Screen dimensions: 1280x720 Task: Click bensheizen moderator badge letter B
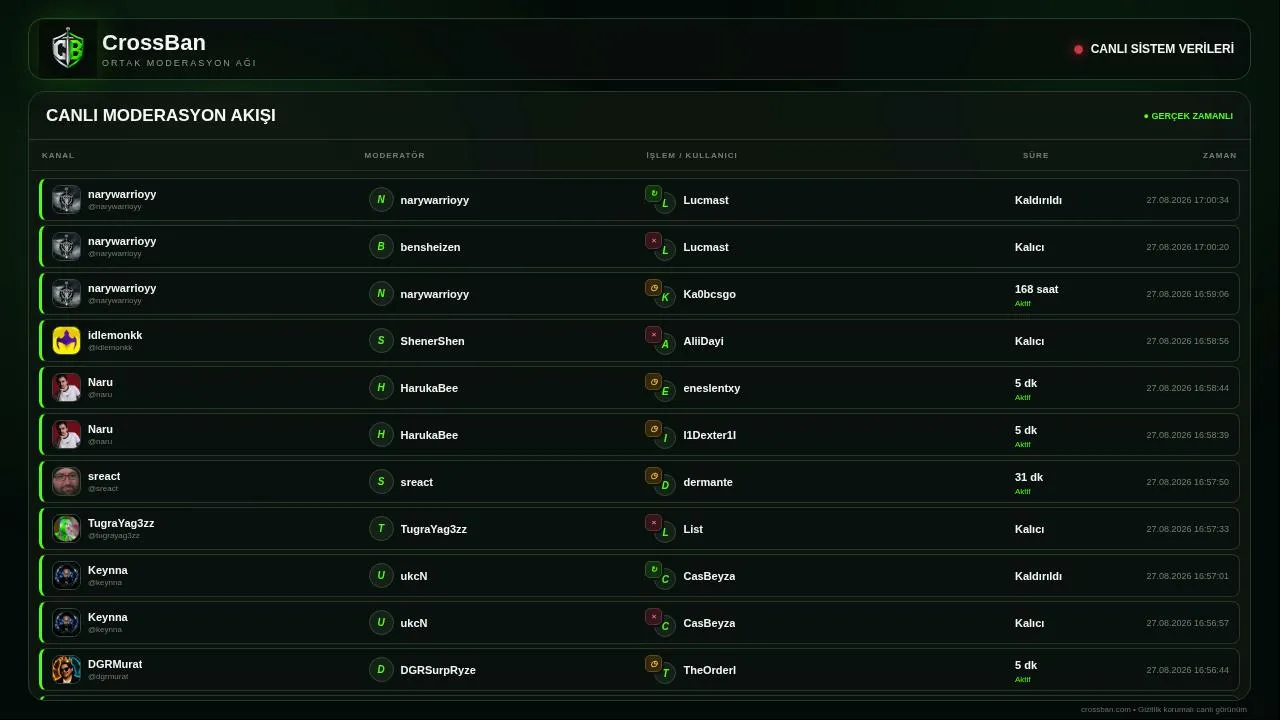381,247
